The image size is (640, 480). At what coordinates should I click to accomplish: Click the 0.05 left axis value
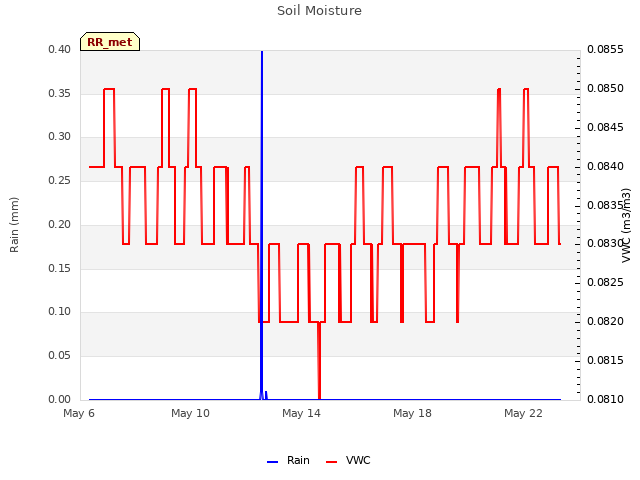point(59,356)
